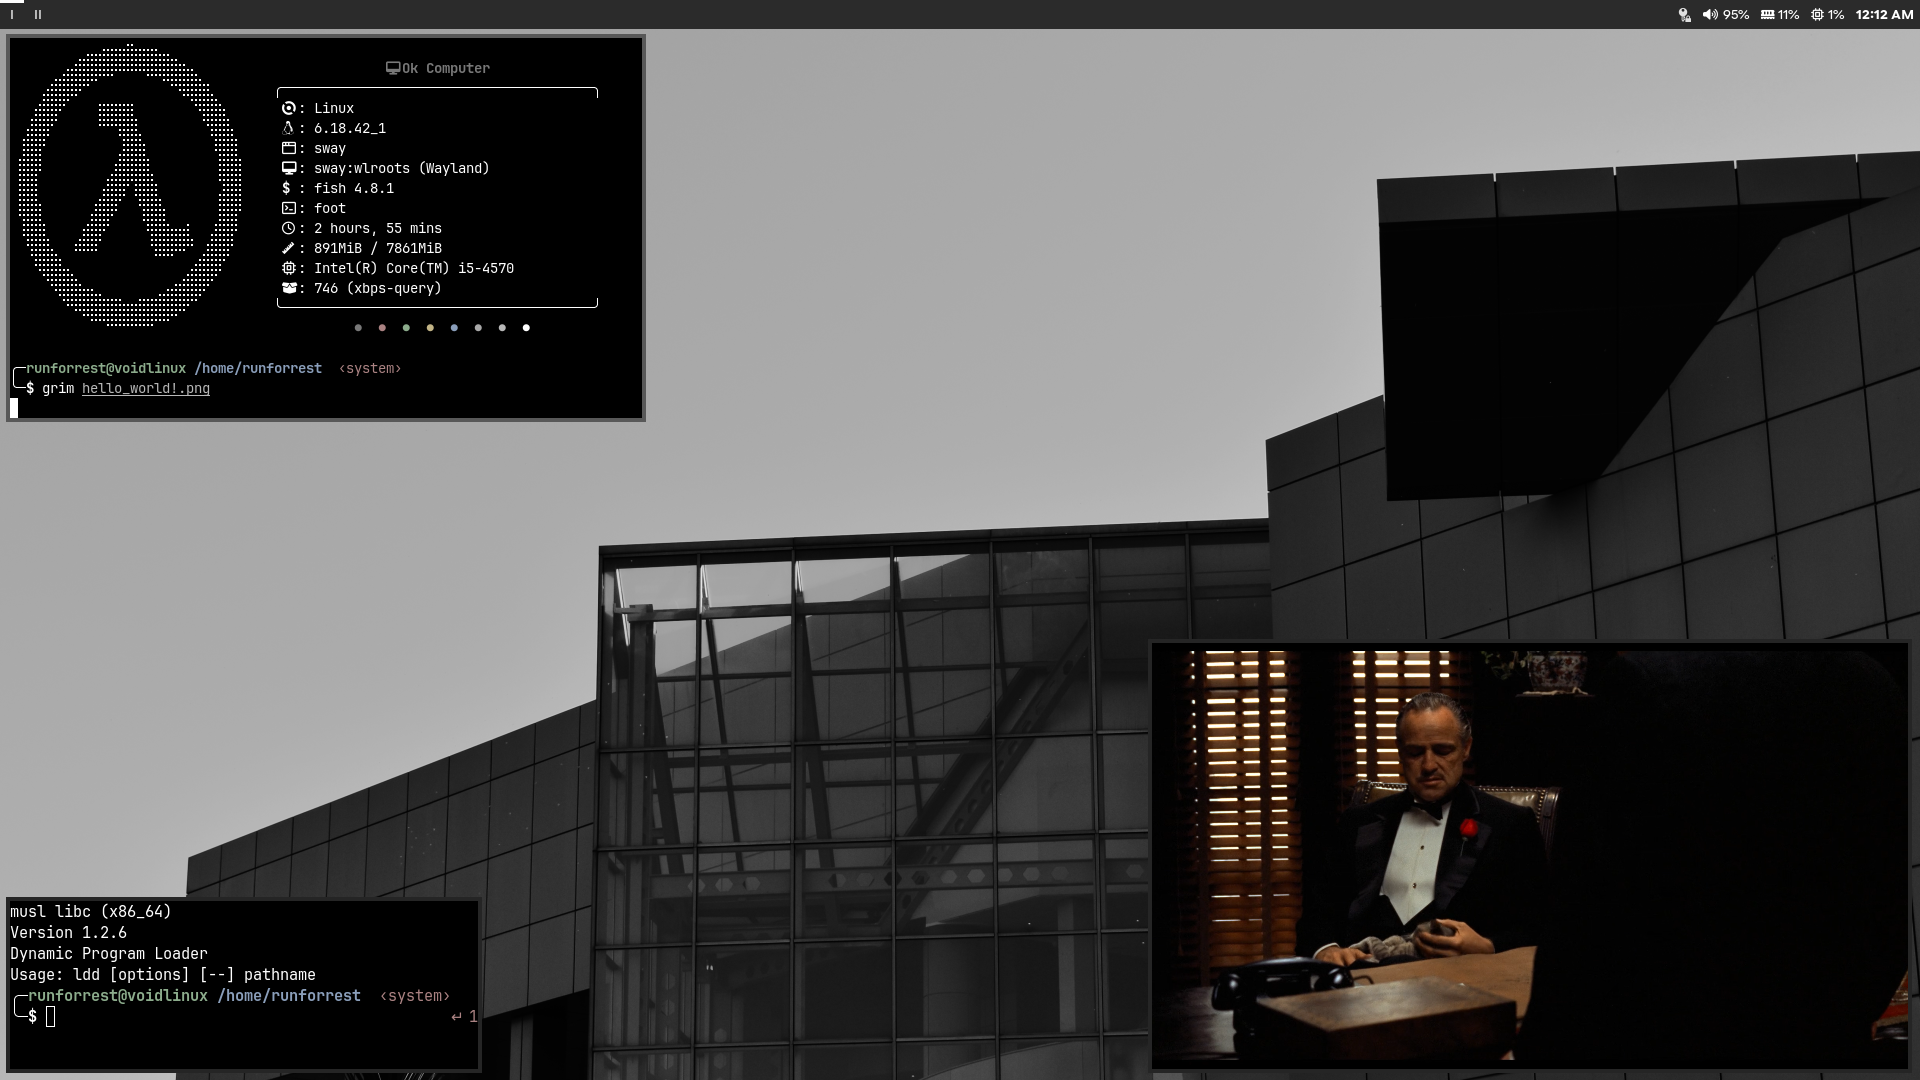Image resolution: width=1920 pixels, height=1080 pixels.
Task: Click the 'Version 1.2.6' line
Action: click(68, 933)
